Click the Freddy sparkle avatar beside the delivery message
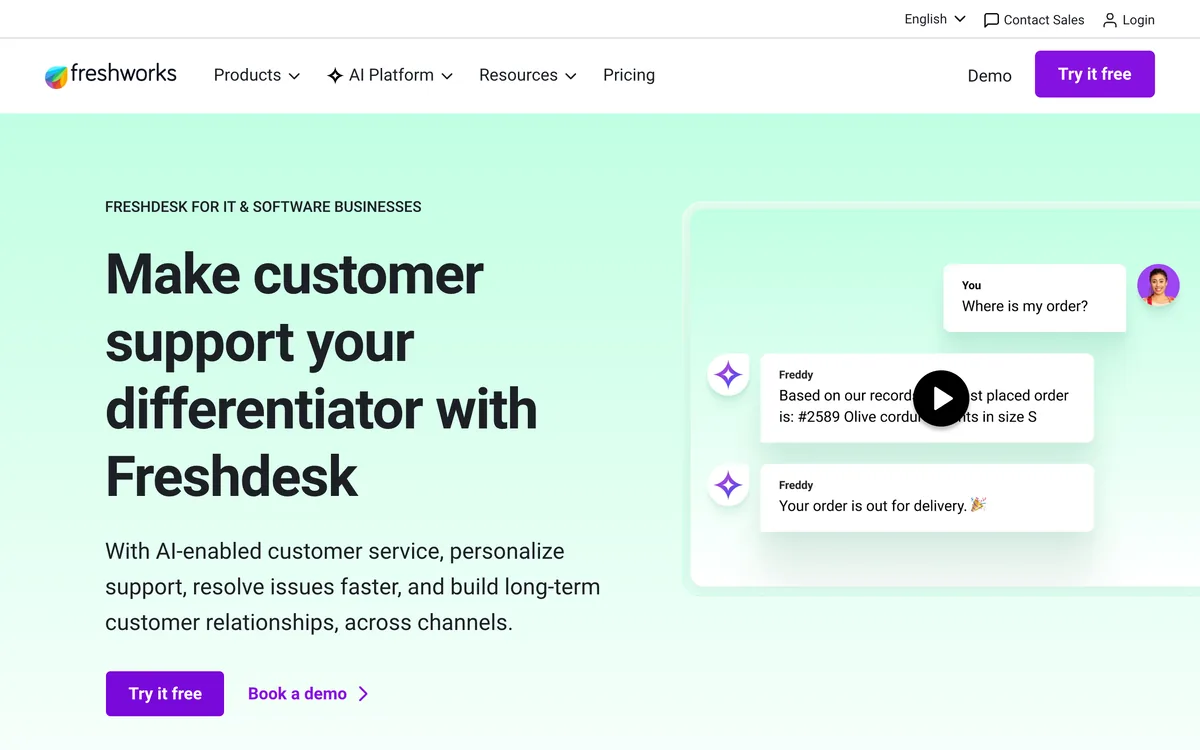The height and width of the screenshot is (750, 1200). click(x=728, y=485)
